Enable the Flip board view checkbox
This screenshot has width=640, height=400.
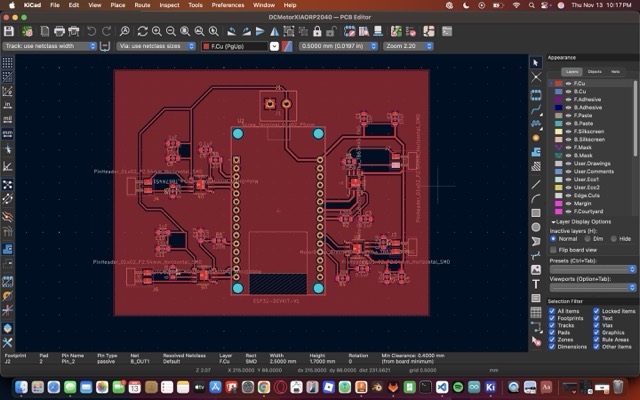click(x=553, y=250)
